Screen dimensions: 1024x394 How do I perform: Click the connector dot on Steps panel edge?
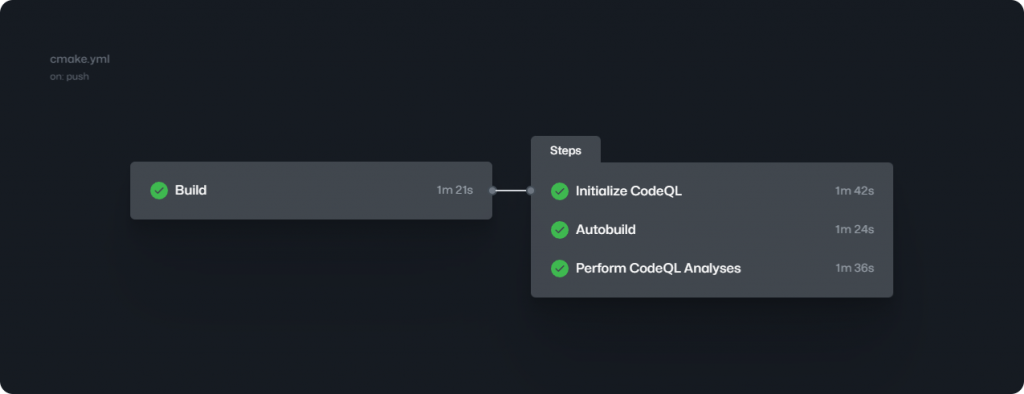tap(530, 191)
